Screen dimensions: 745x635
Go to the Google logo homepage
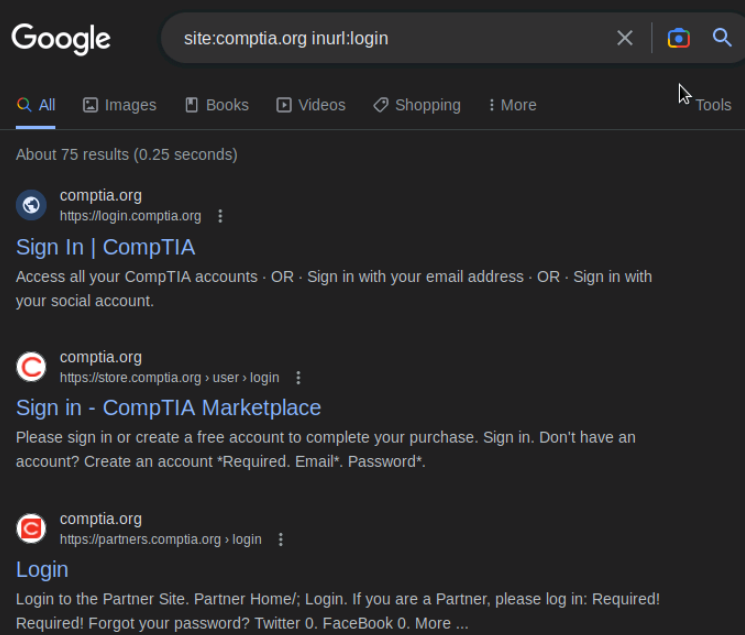pos(61,38)
